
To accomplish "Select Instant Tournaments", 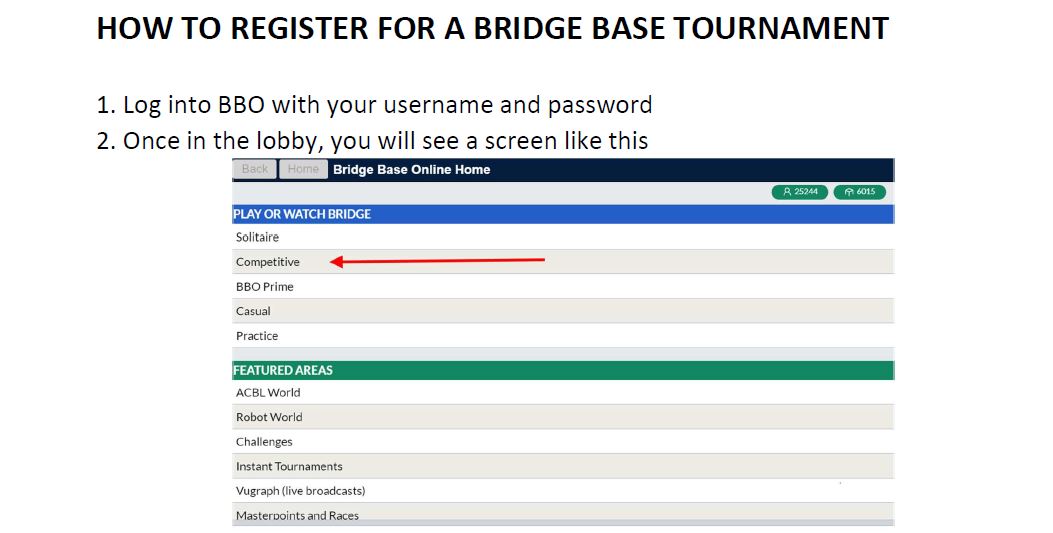I will 563,467.
